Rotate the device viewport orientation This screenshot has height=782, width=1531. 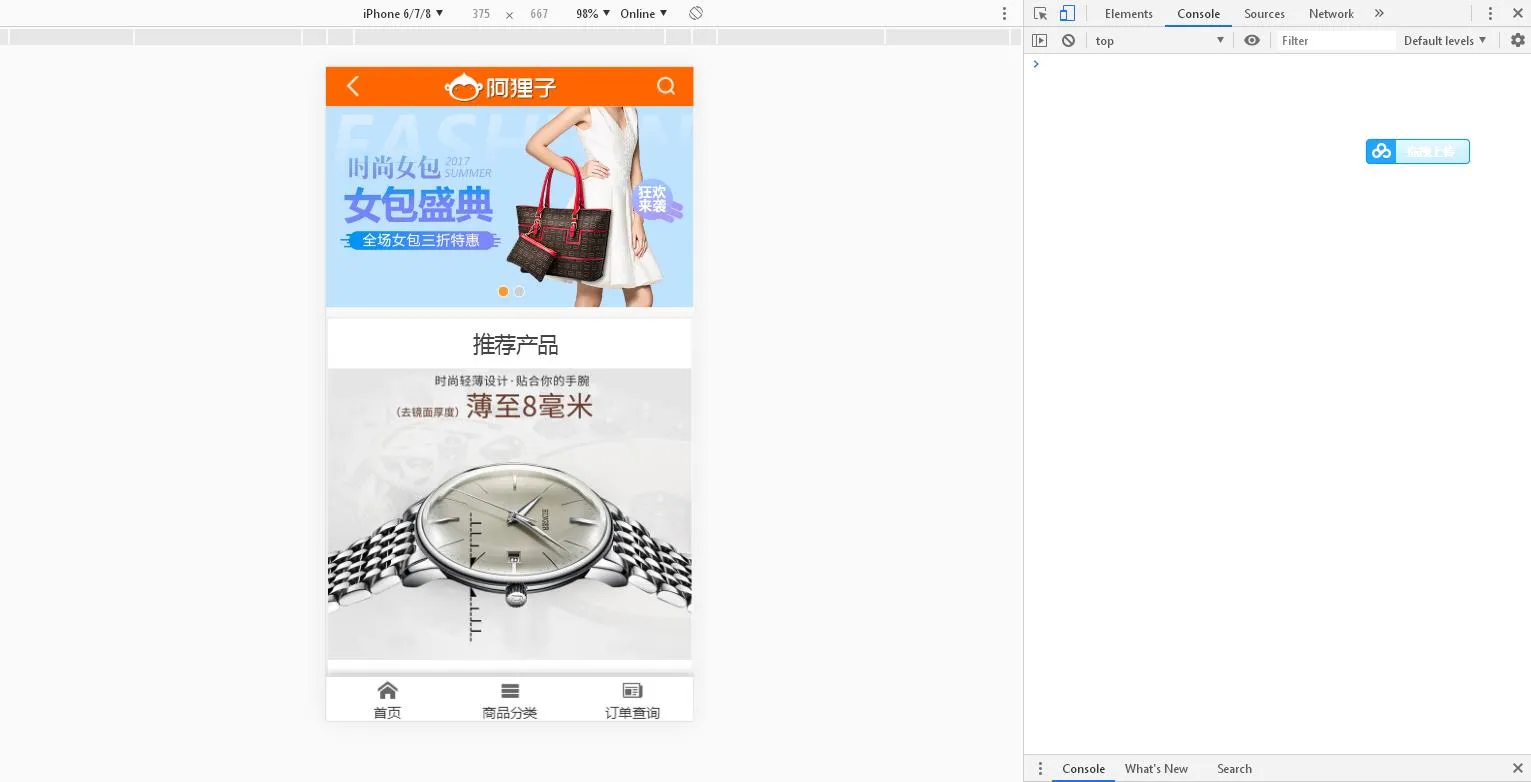[x=696, y=13]
